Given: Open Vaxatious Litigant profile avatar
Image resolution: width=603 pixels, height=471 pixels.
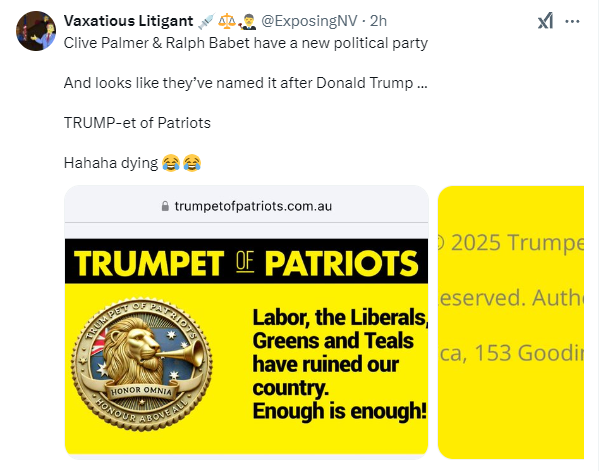Looking at the screenshot, I should (x=36, y=31).
